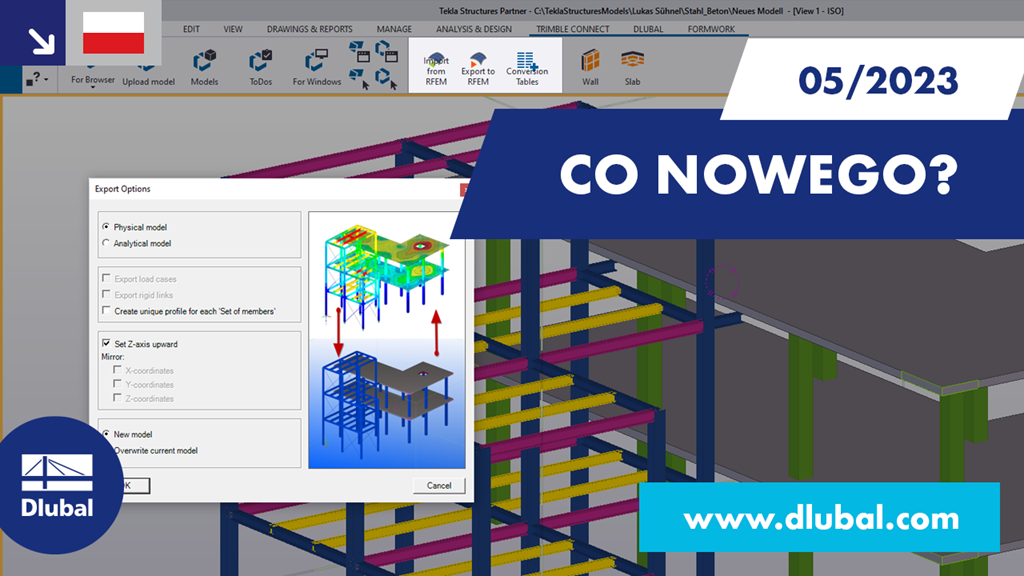Click the bottom-right cursor selection icon
This screenshot has width=1024, height=576.
pos(387,79)
